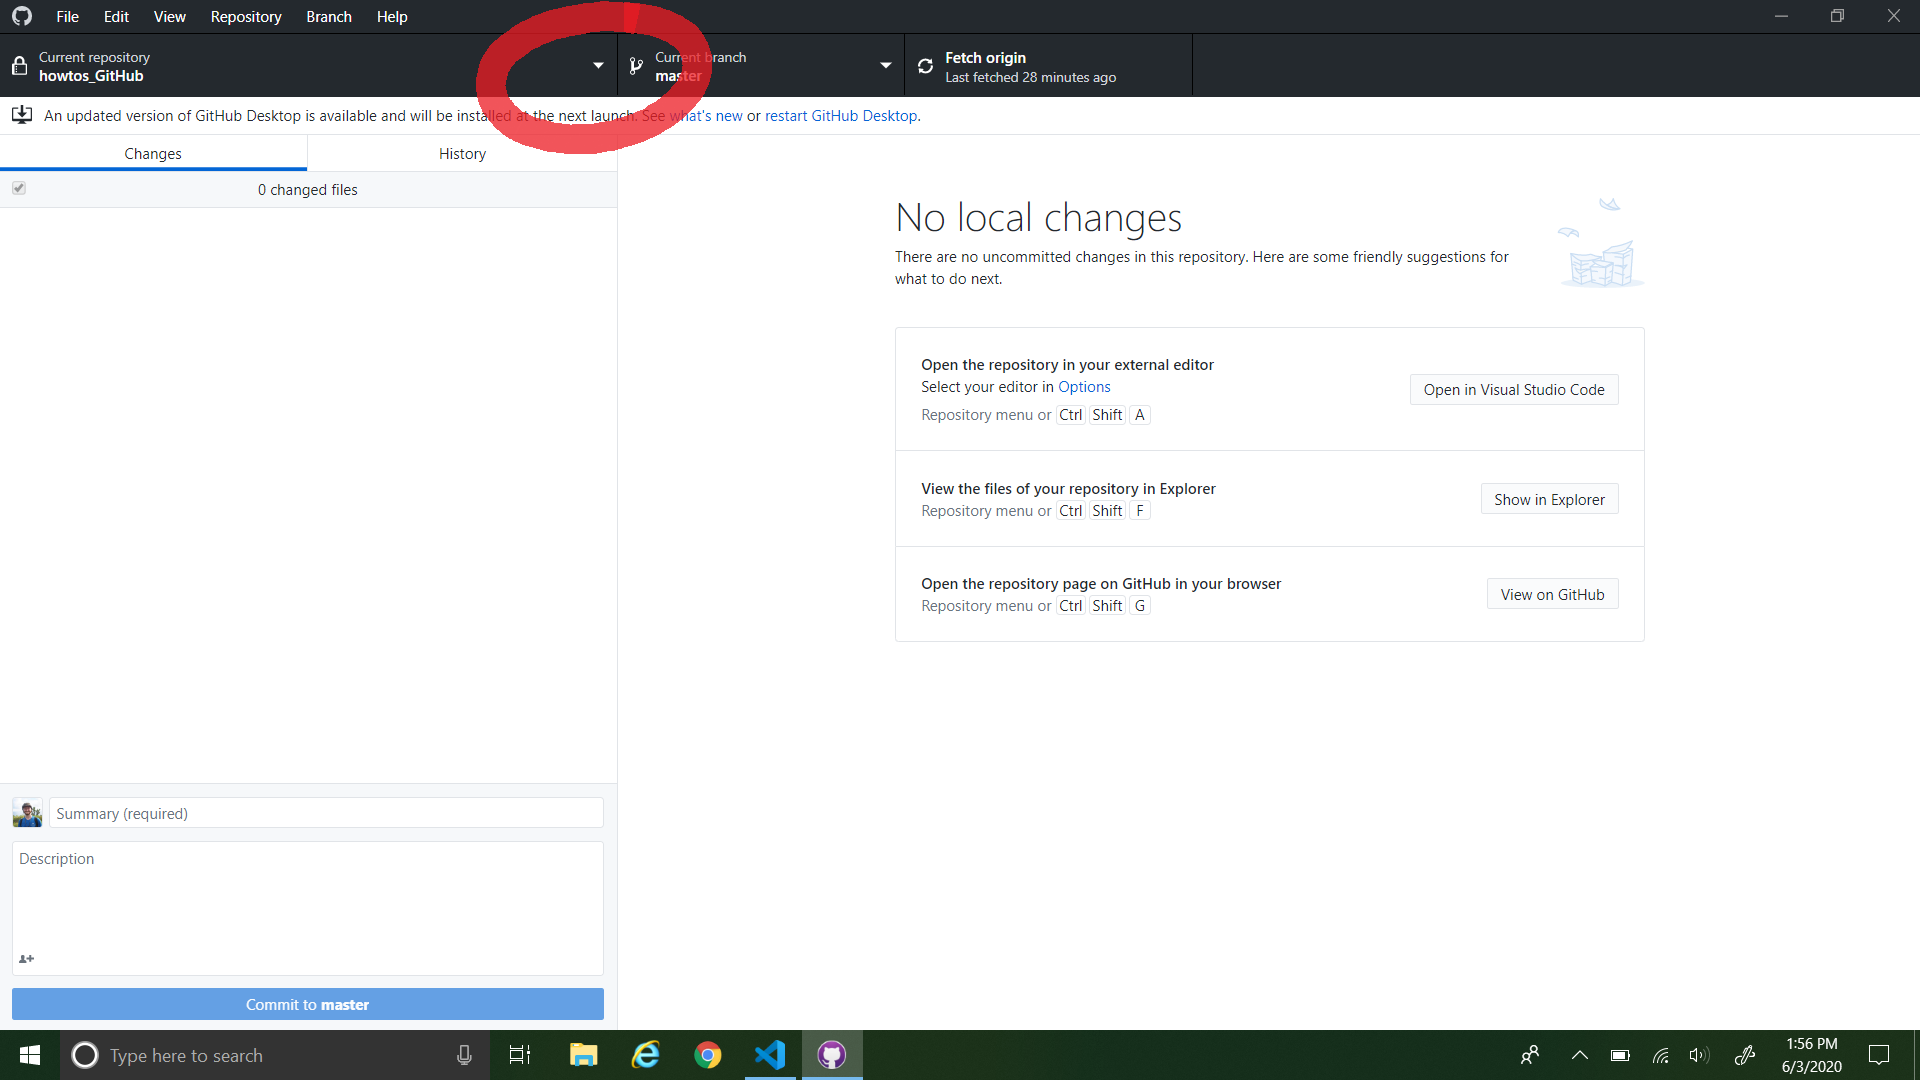Open the Edit menu

point(116,16)
